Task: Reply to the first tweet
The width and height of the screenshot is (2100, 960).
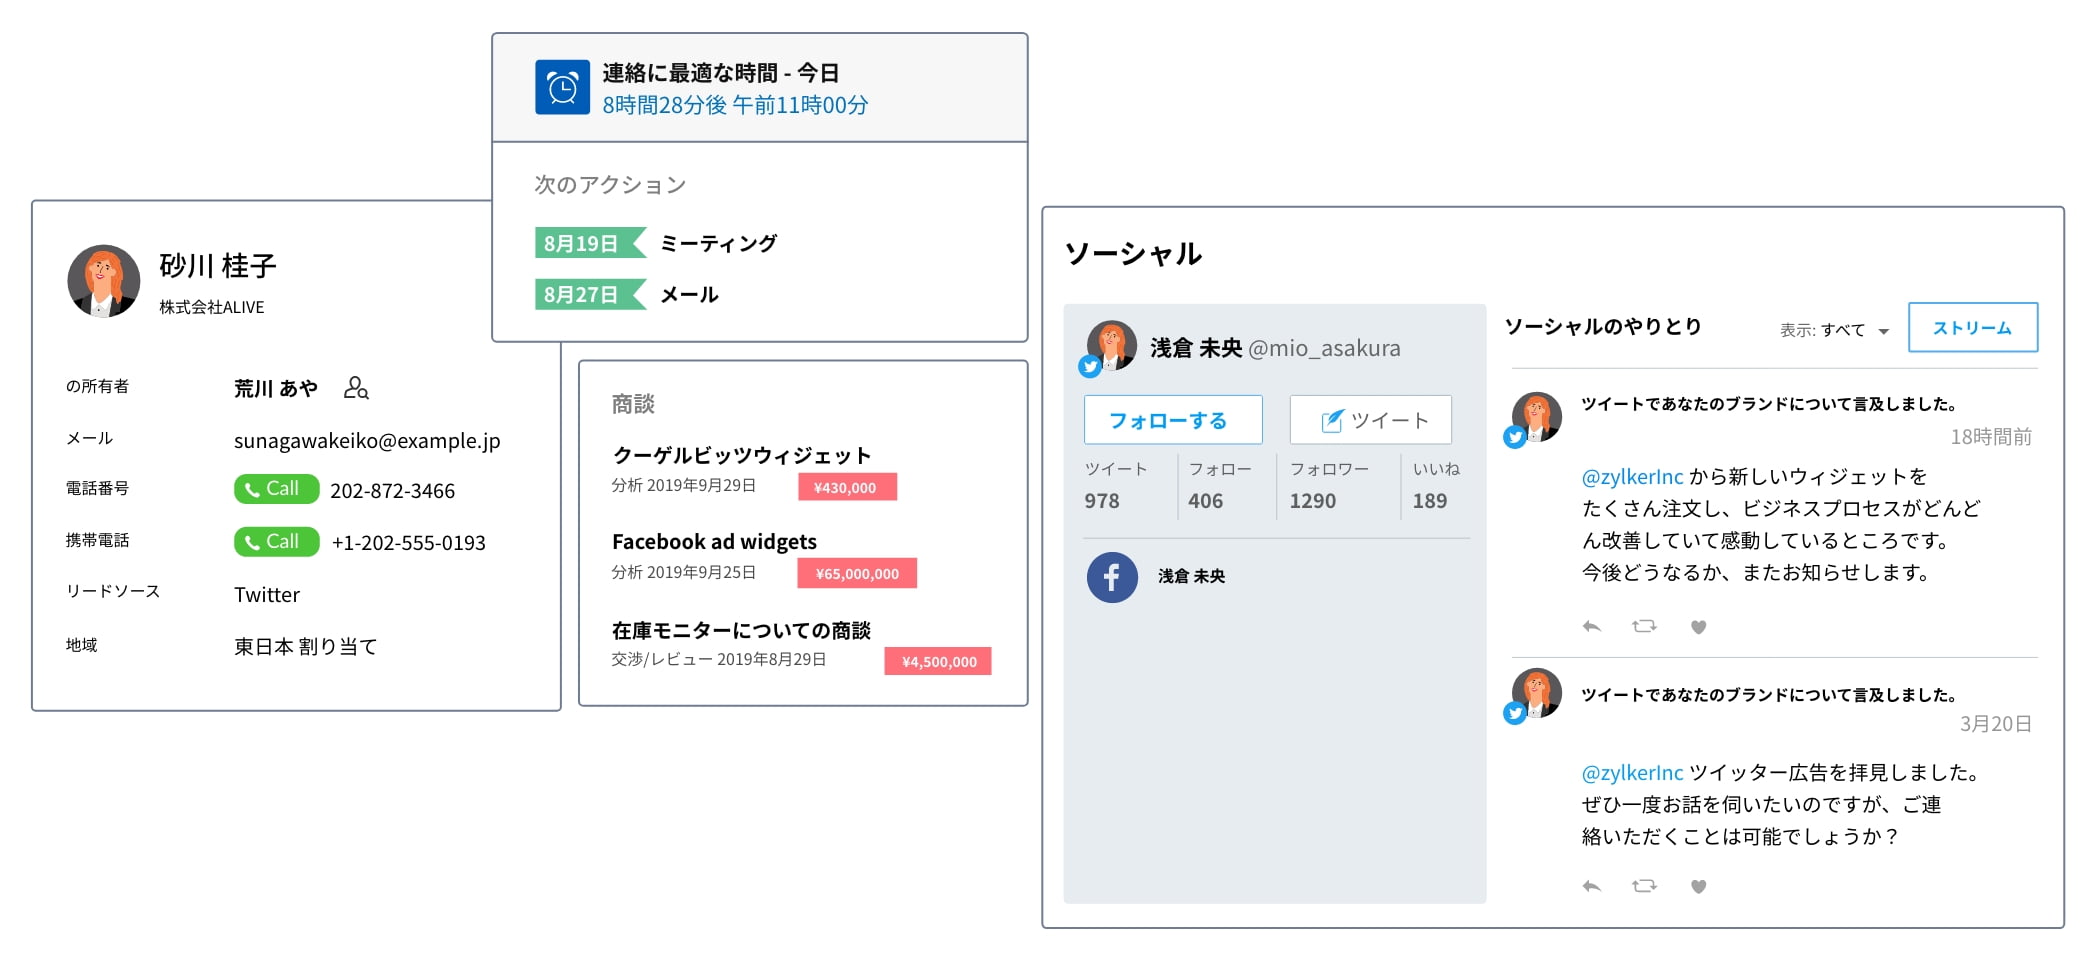Action: tap(1592, 627)
